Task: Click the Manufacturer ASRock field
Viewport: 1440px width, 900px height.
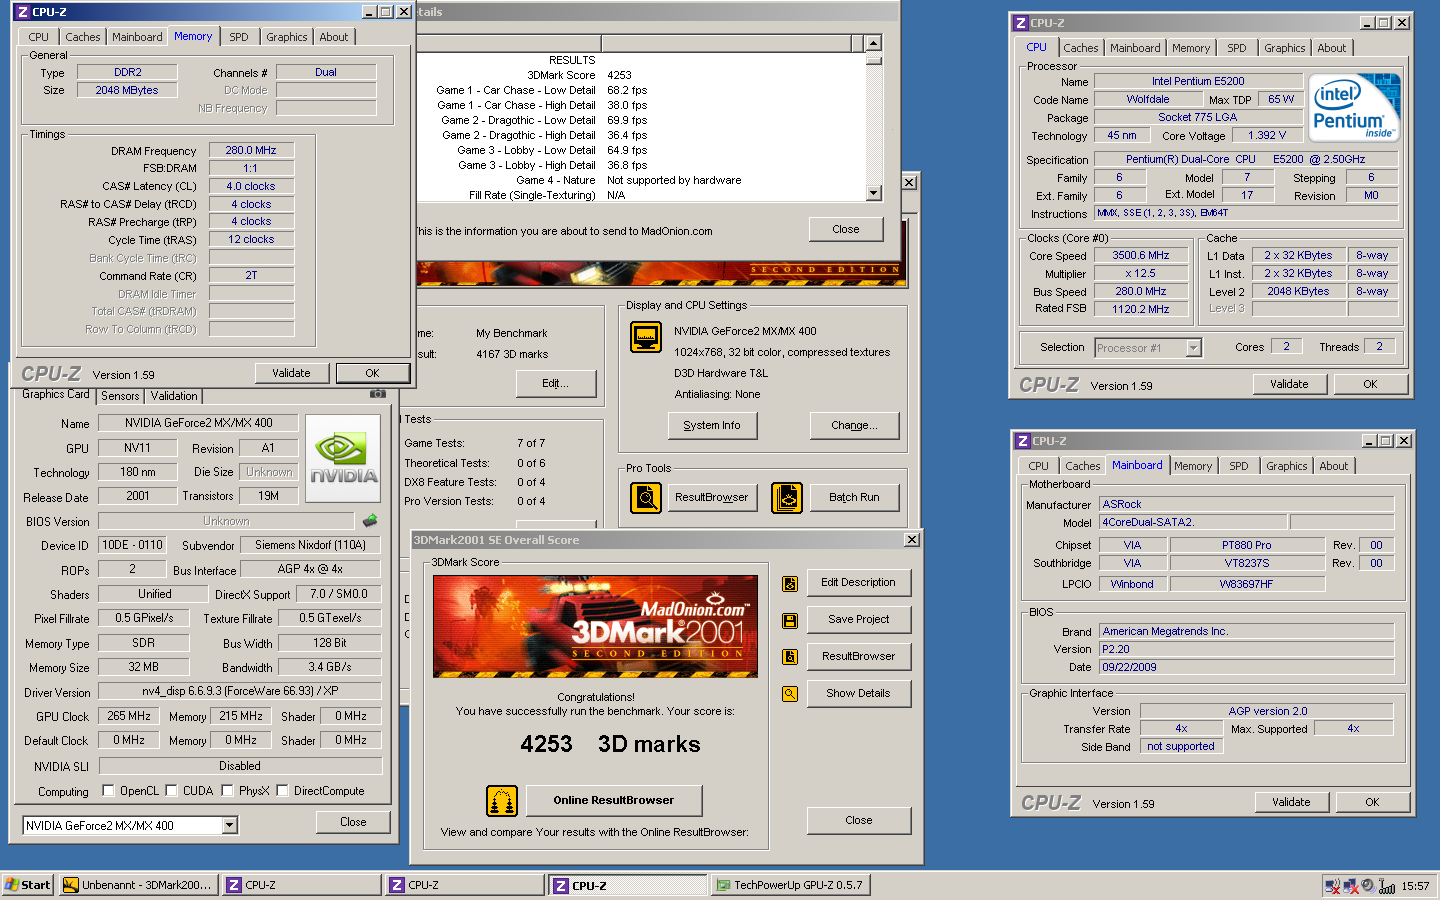Action: pos(1246,504)
